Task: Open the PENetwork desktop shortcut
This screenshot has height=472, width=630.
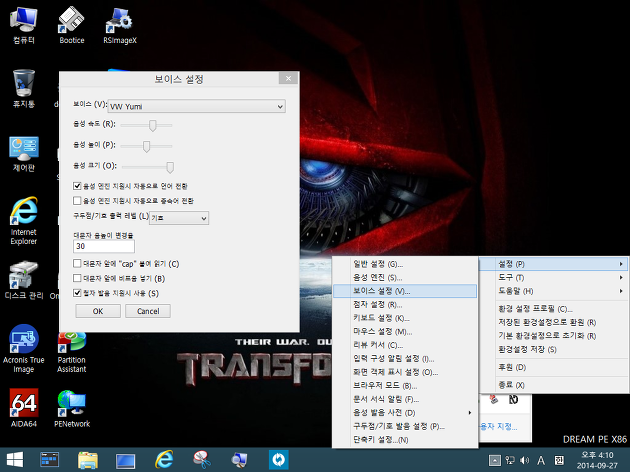Action: [72, 408]
